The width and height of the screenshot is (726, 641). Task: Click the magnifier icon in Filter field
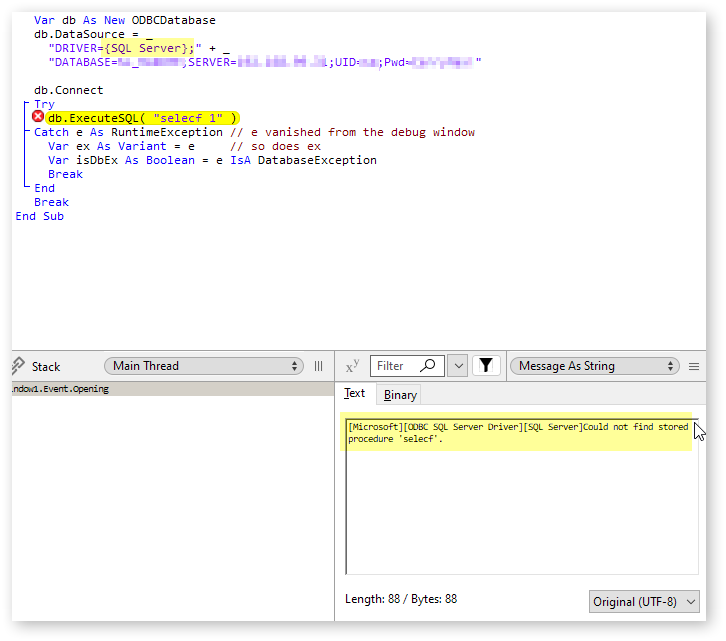(x=427, y=366)
